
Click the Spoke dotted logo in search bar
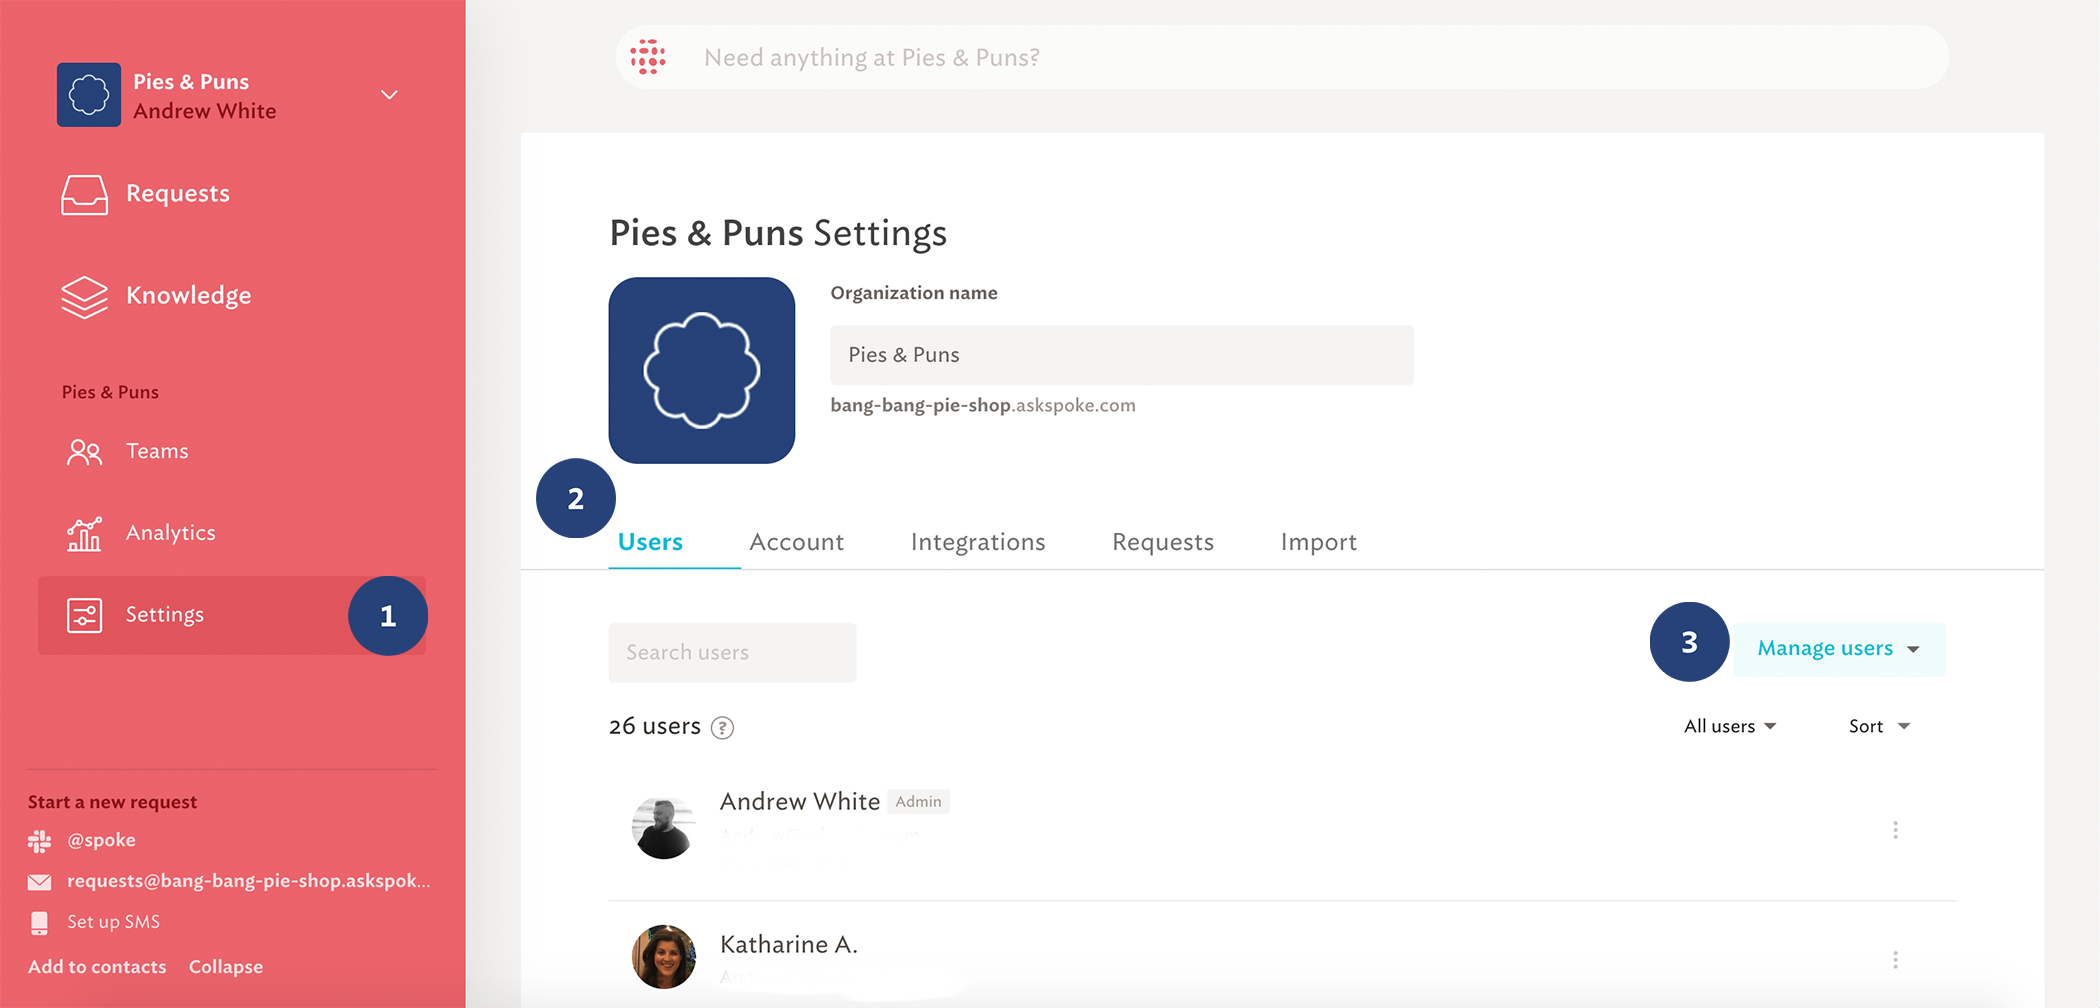[648, 57]
